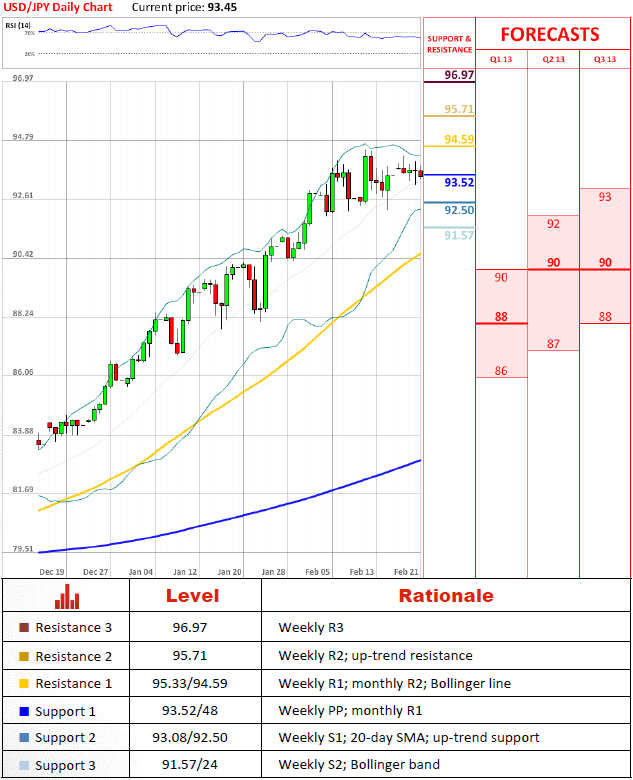Viewport: 633px width, 780px height.
Task: Click the 92.50 support level label
Action: 459,210
